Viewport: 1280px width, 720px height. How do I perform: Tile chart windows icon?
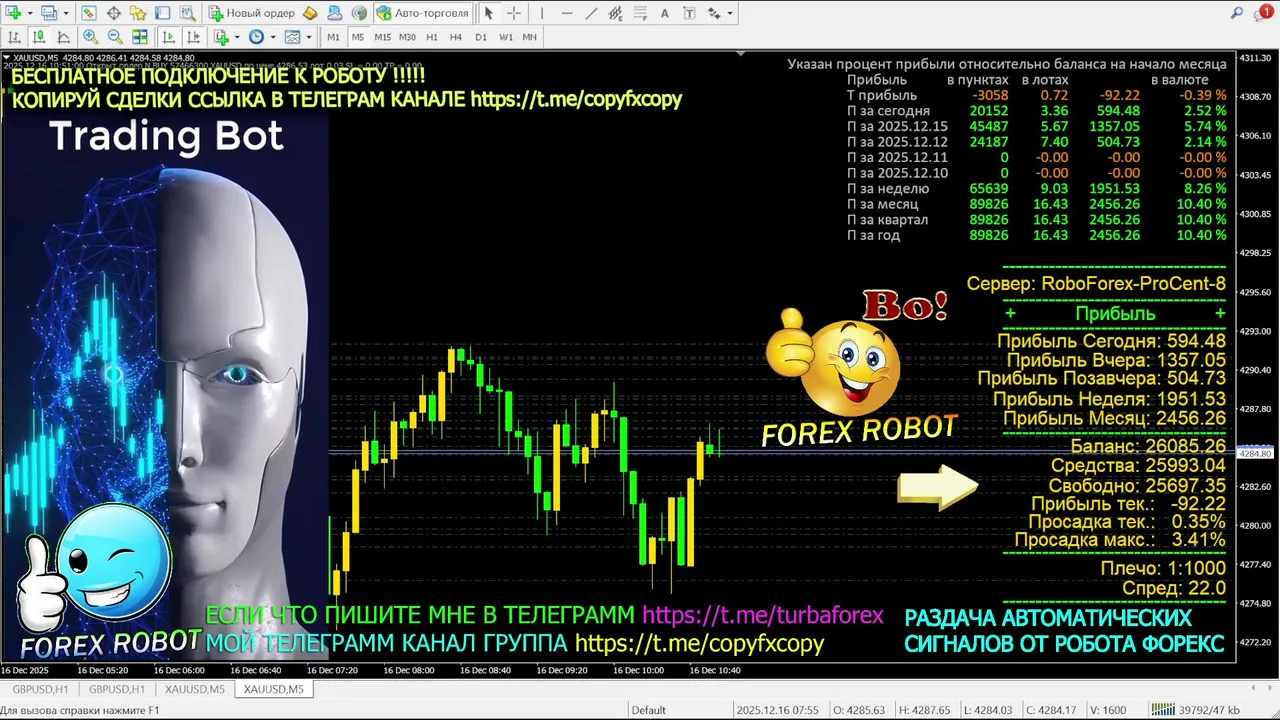click(140, 37)
